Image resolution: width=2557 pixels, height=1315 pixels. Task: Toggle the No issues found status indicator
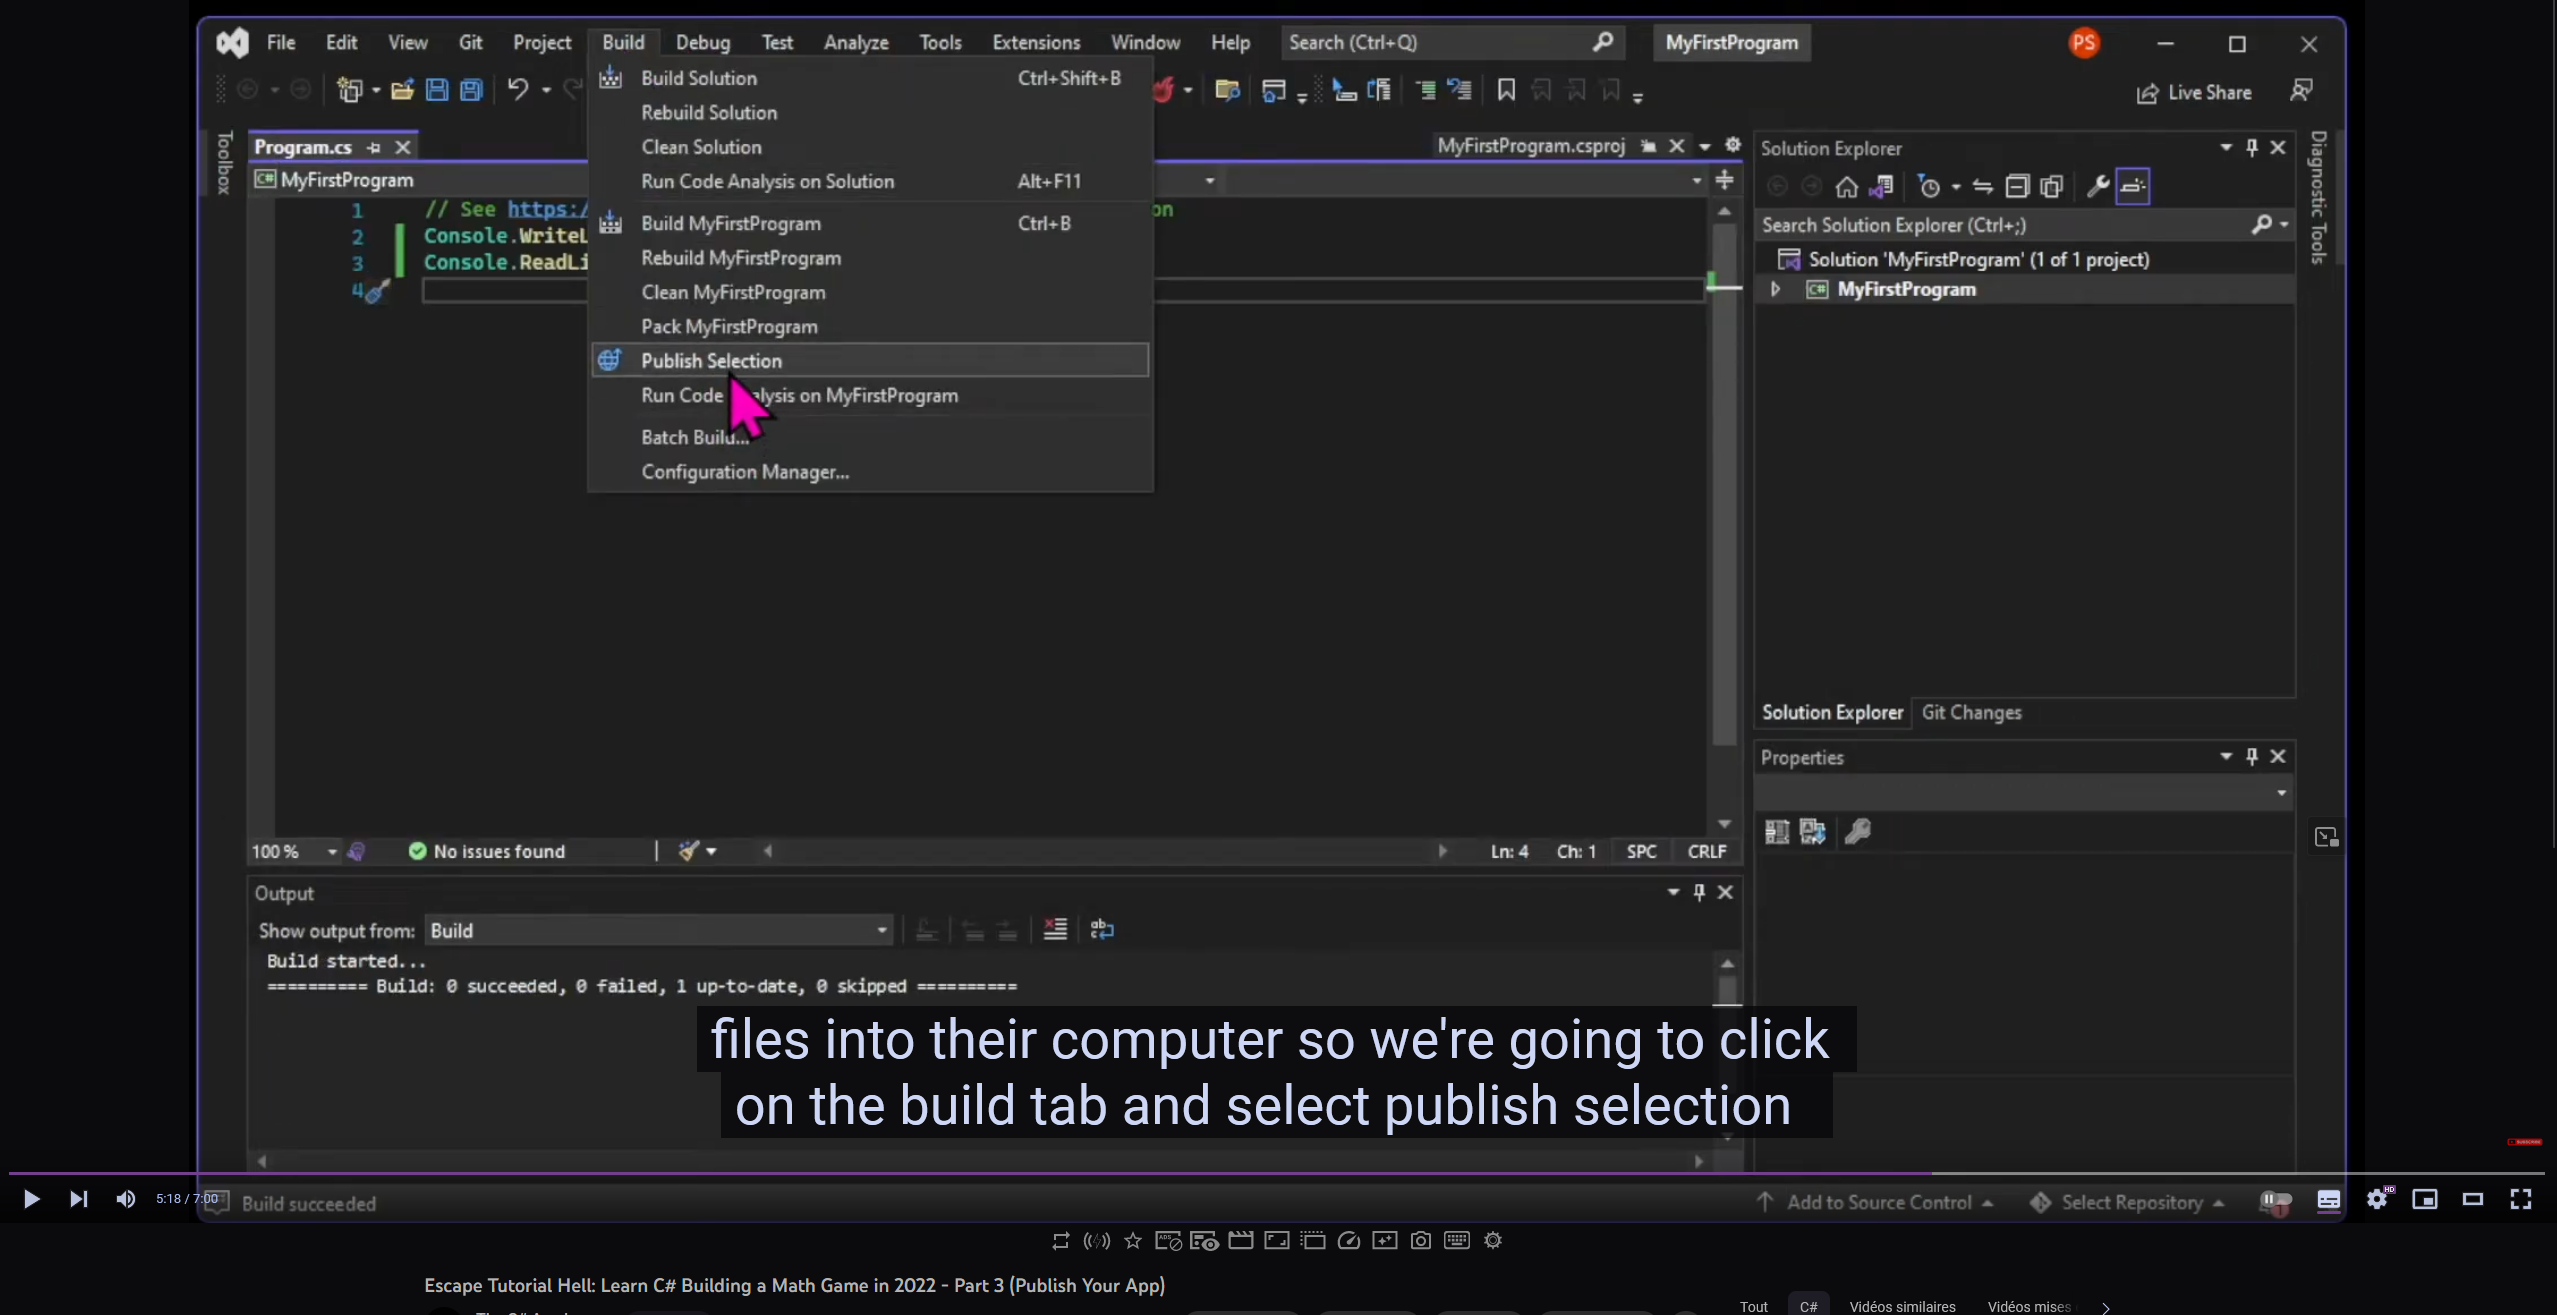point(485,850)
